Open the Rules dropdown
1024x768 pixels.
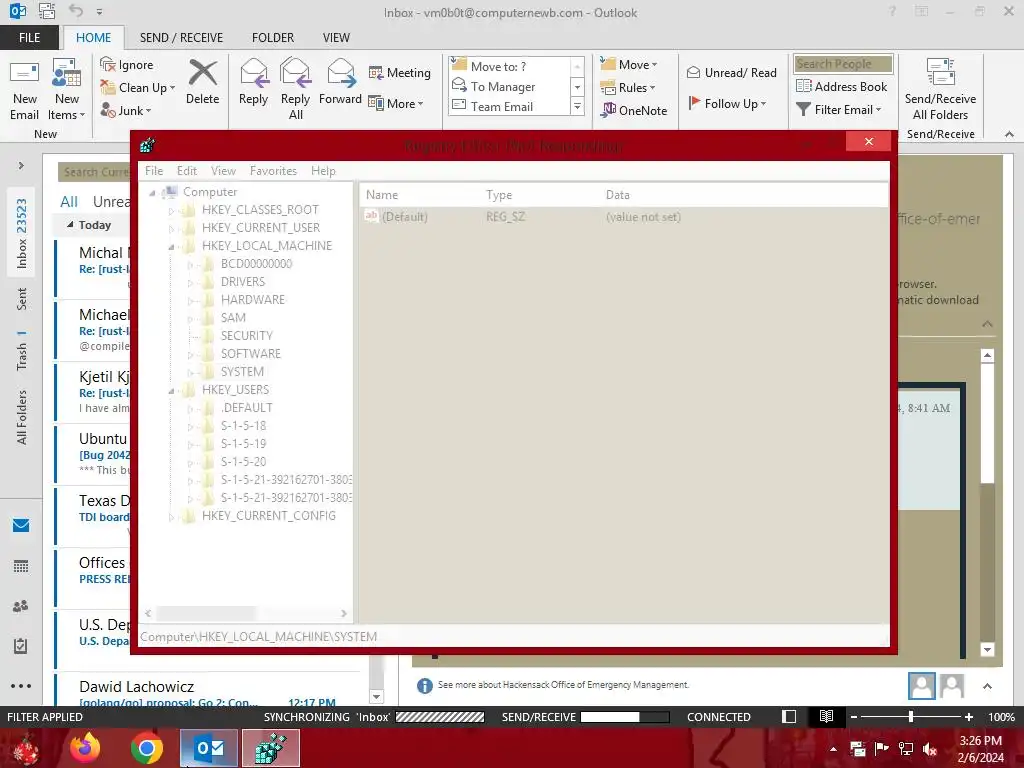coord(628,88)
